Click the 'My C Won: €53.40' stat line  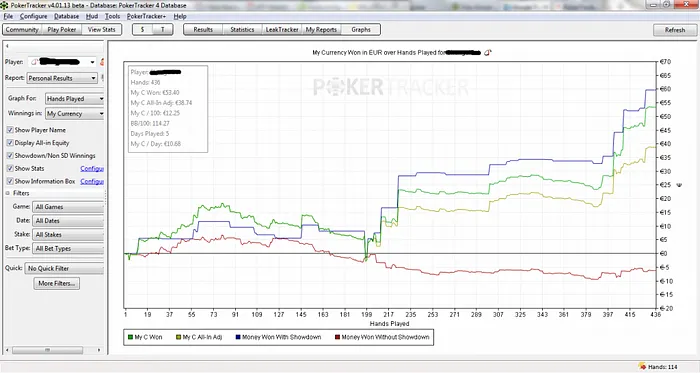[x=155, y=93]
